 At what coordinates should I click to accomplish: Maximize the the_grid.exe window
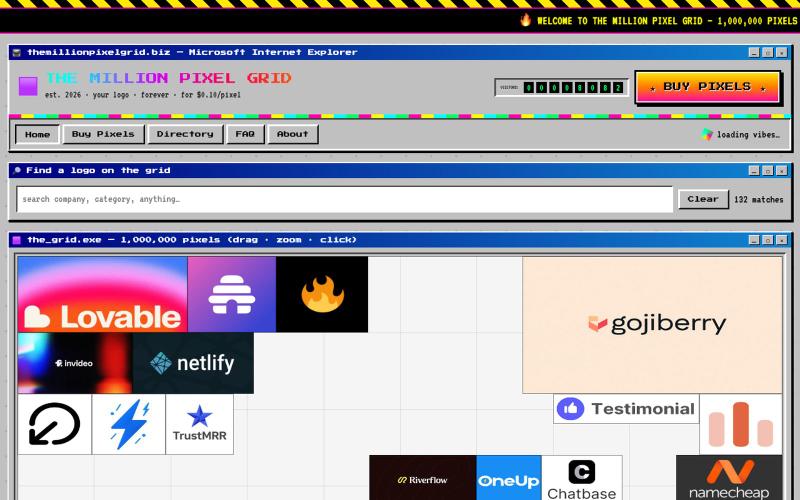click(x=767, y=240)
